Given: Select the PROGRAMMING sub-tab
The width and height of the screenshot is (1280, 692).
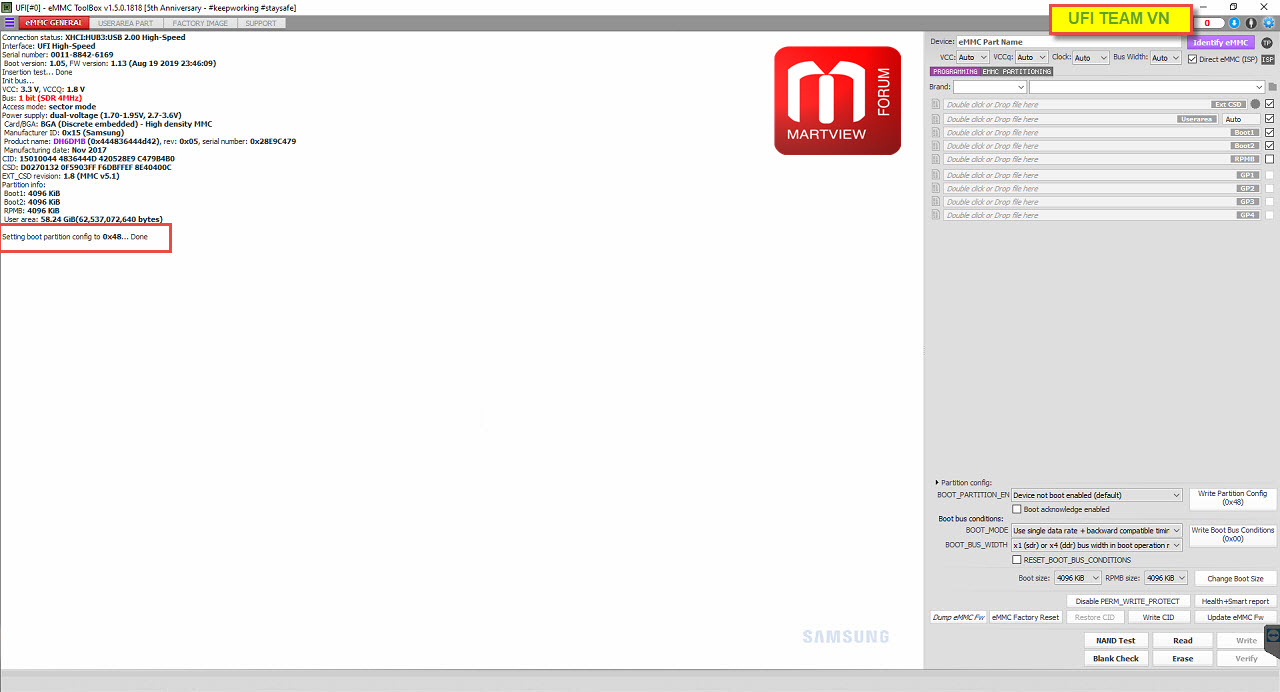Looking at the screenshot, I should point(954,72).
